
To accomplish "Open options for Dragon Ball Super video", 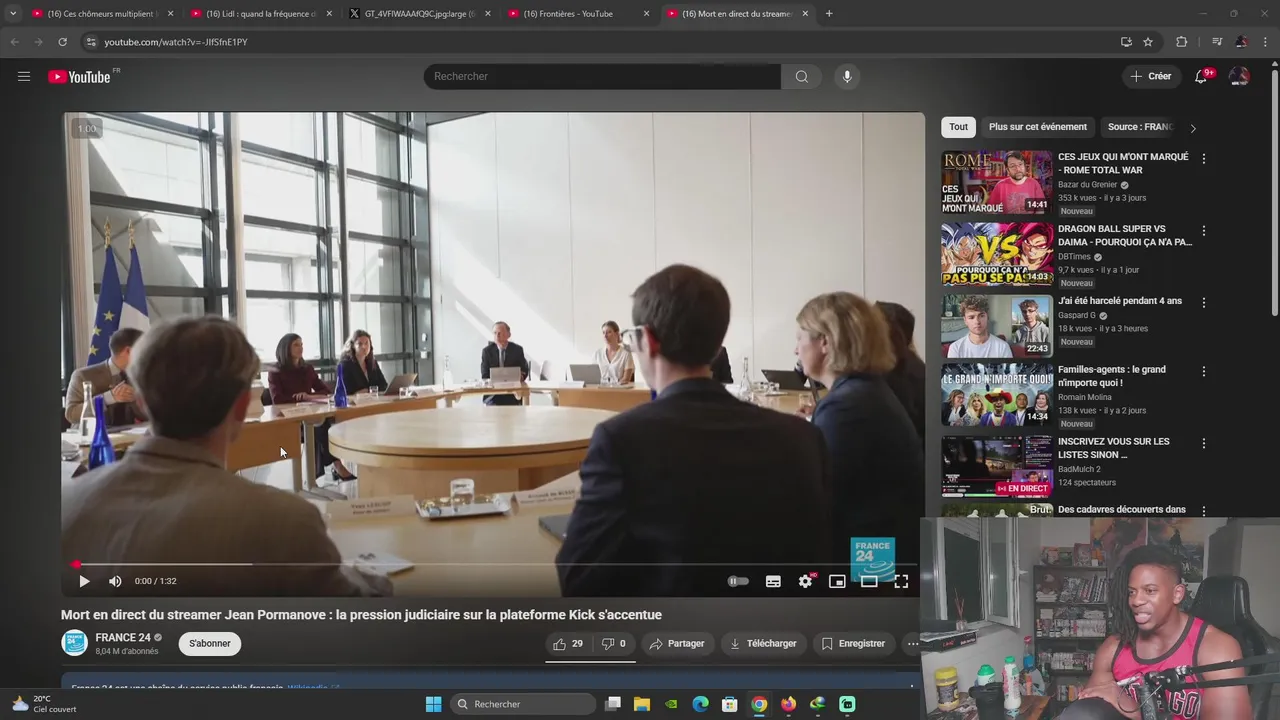I will click(1203, 231).
